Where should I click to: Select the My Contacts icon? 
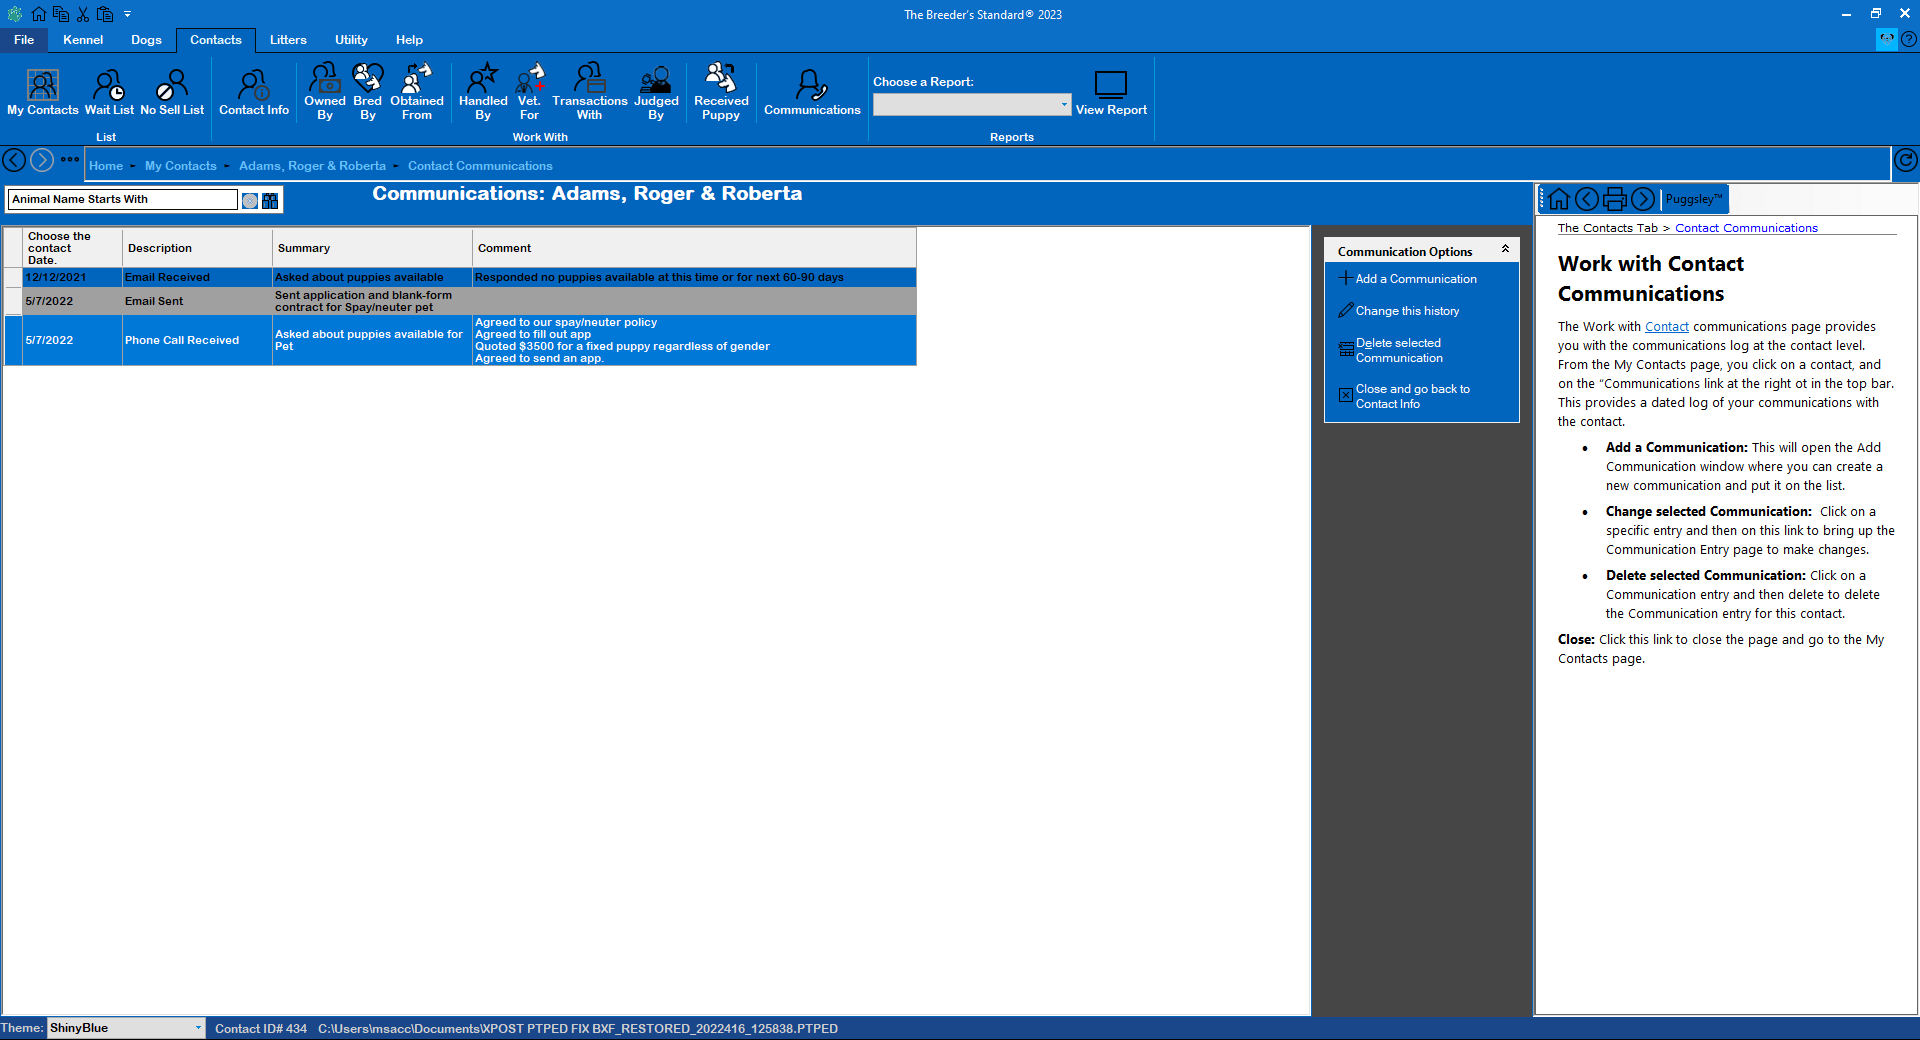pos(42,91)
